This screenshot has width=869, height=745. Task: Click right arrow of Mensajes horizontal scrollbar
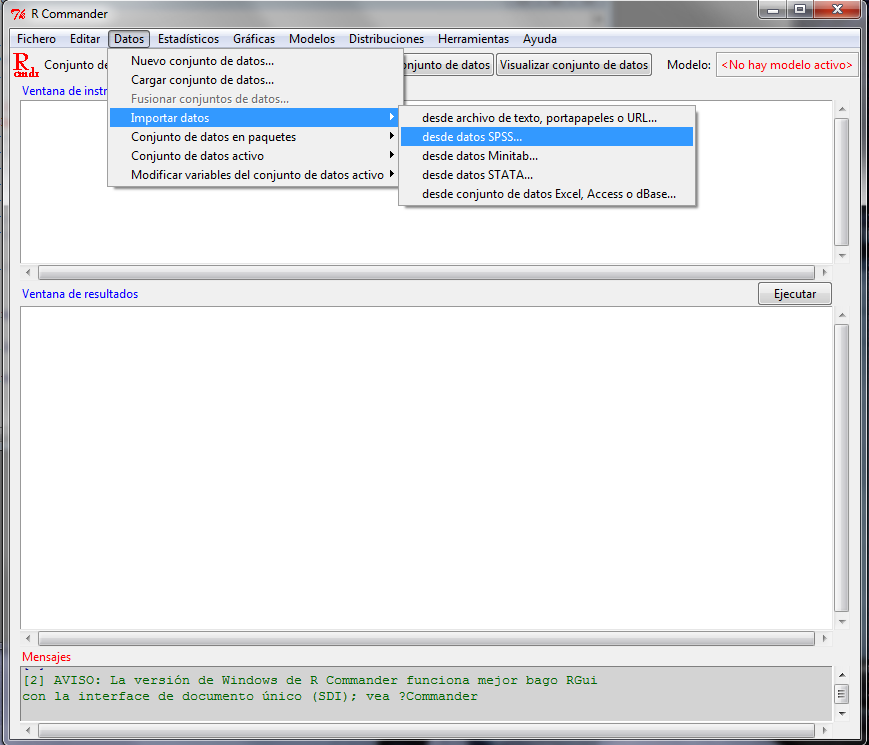(825, 730)
